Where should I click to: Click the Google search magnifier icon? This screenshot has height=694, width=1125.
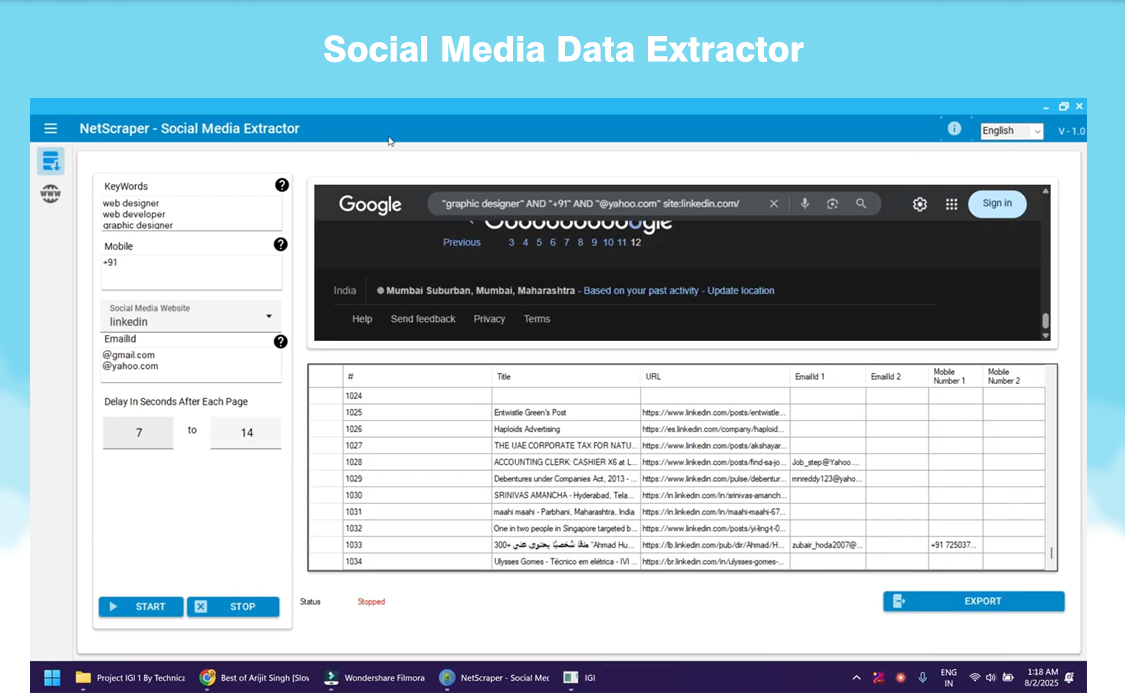pyautogui.click(x=861, y=204)
